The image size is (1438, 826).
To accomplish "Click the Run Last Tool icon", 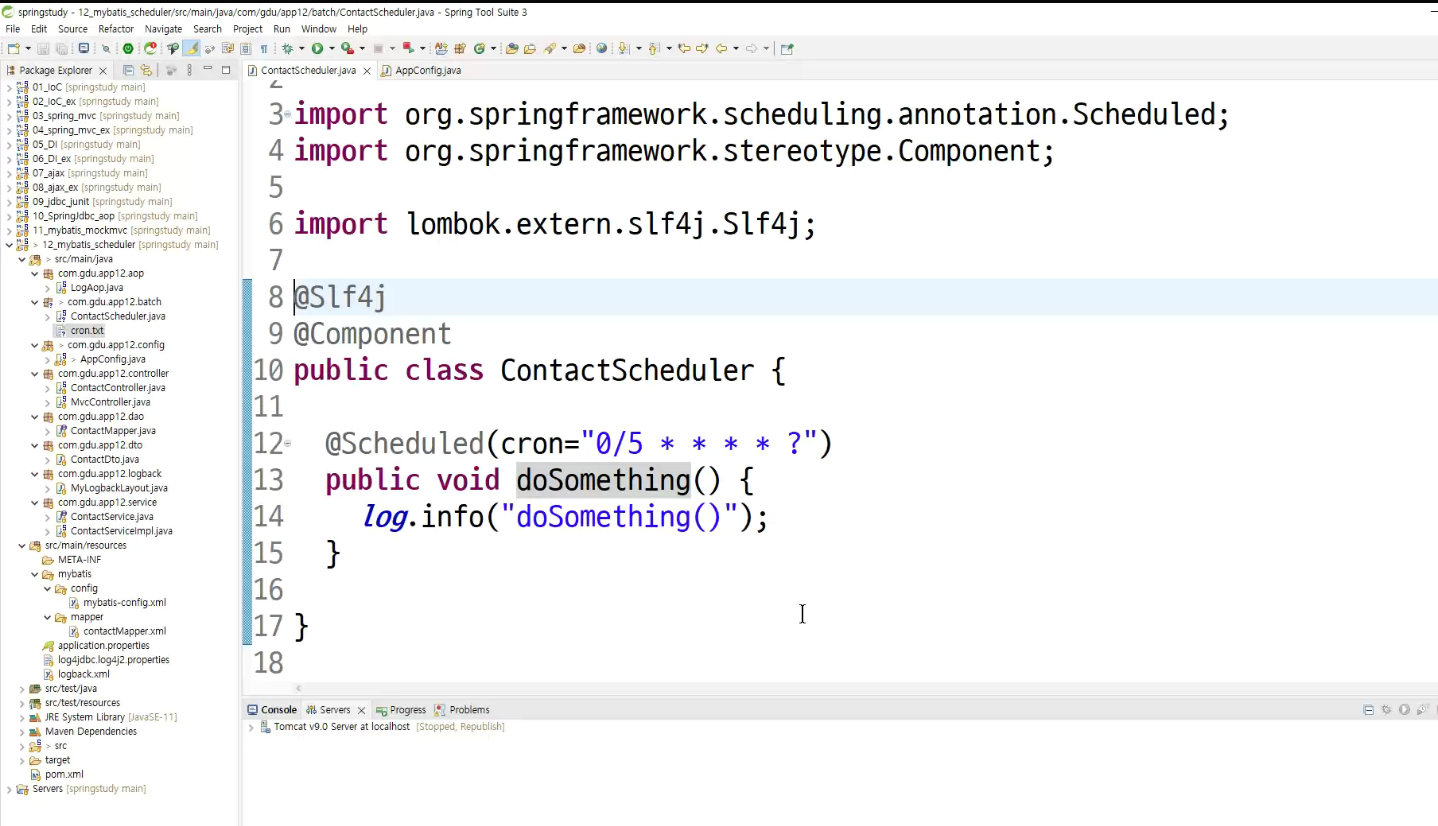I will pos(348,48).
